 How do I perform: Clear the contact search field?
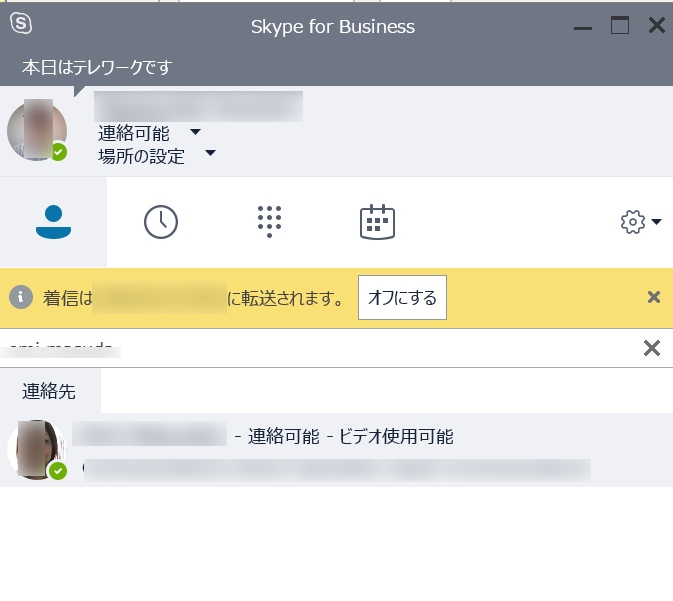point(652,348)
